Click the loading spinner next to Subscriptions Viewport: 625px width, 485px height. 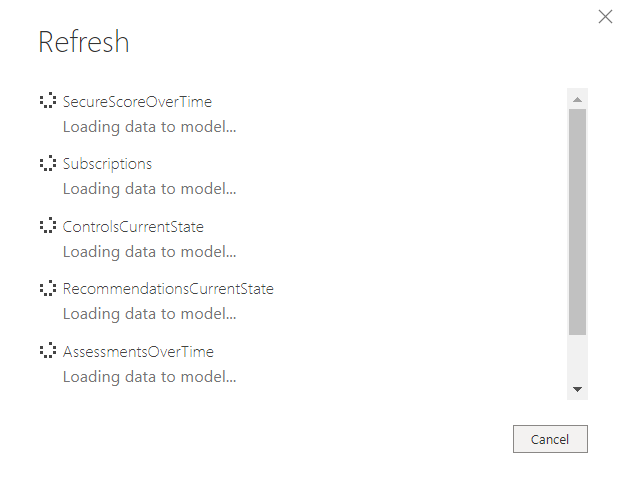point(47,163)
